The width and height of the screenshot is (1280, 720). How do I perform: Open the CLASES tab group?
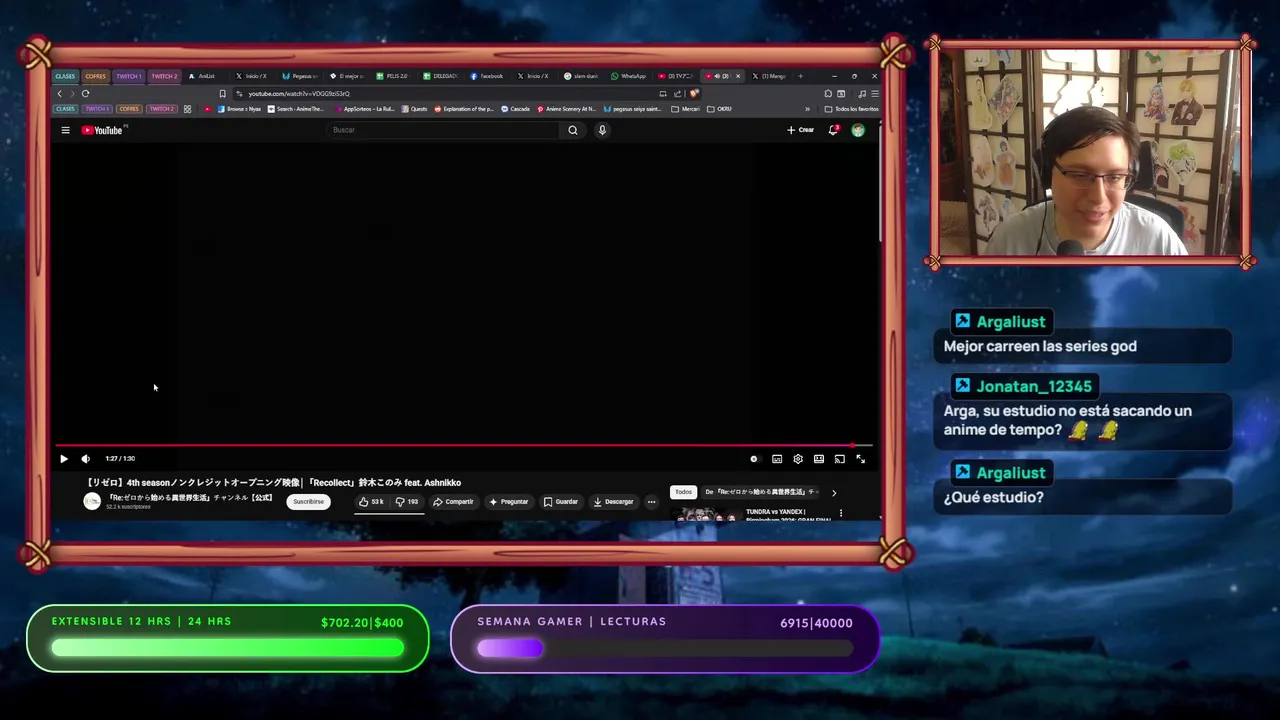click(x=65, y=76)
